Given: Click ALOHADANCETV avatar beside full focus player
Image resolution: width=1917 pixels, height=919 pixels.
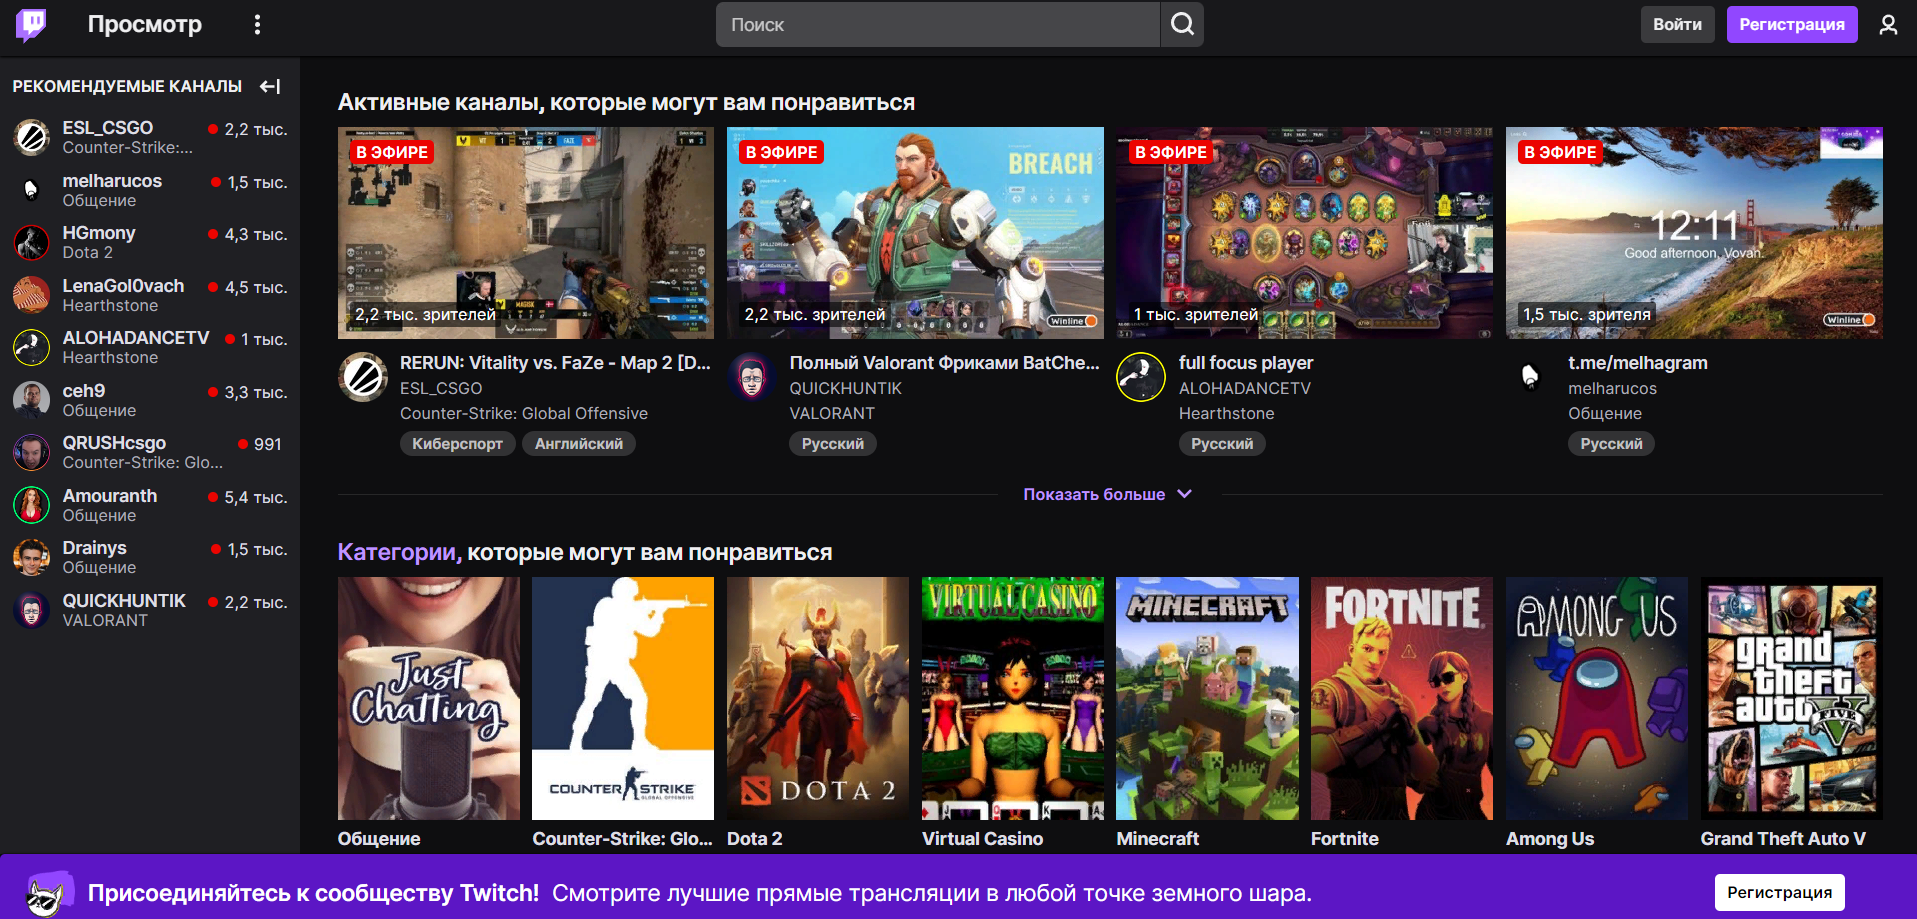Looking at the screenshot, I should [1141, 377].
